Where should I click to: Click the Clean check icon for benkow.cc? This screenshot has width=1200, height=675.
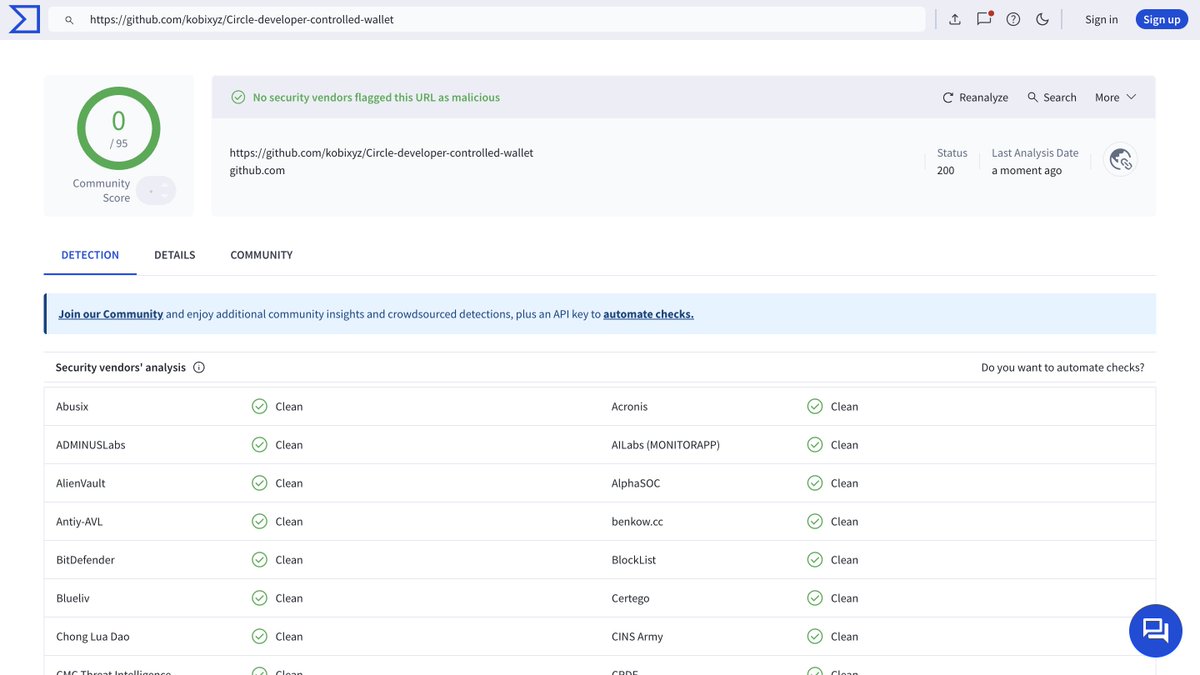814,521
